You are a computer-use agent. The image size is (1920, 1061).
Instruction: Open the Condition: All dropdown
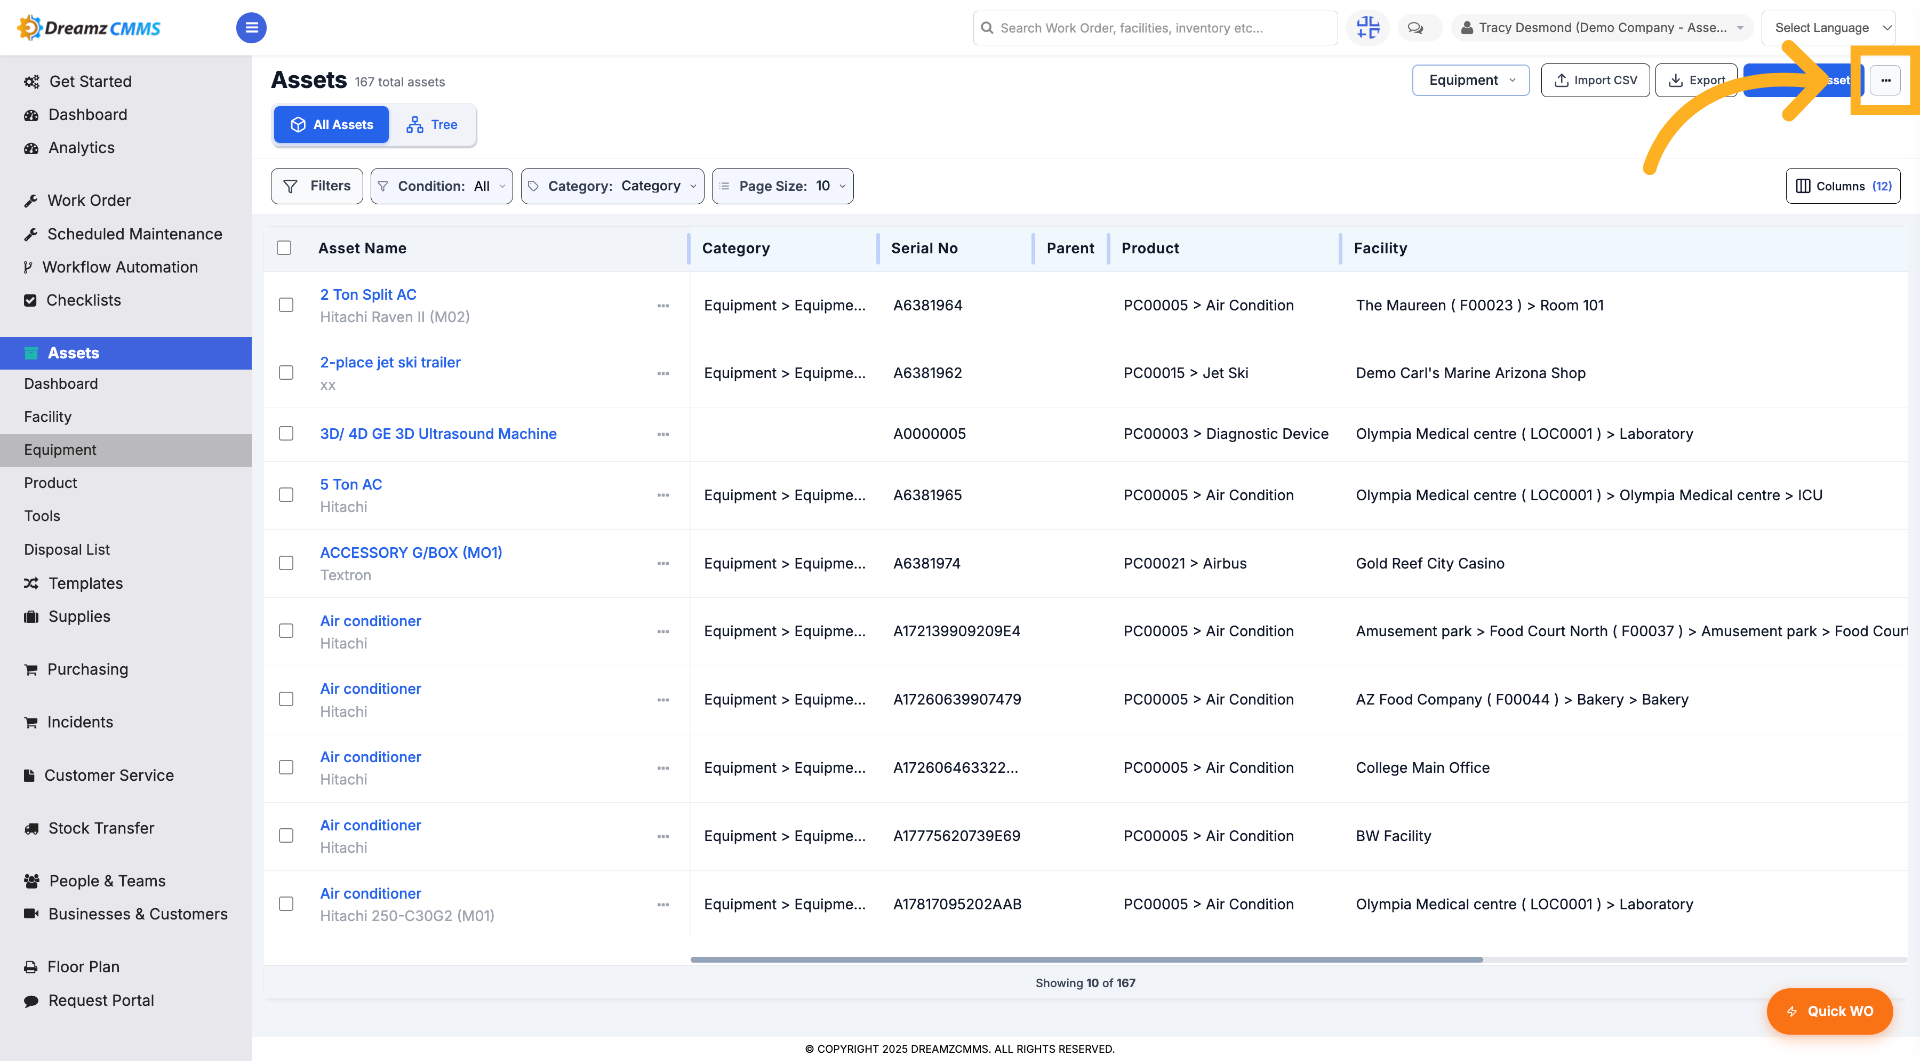441,186
